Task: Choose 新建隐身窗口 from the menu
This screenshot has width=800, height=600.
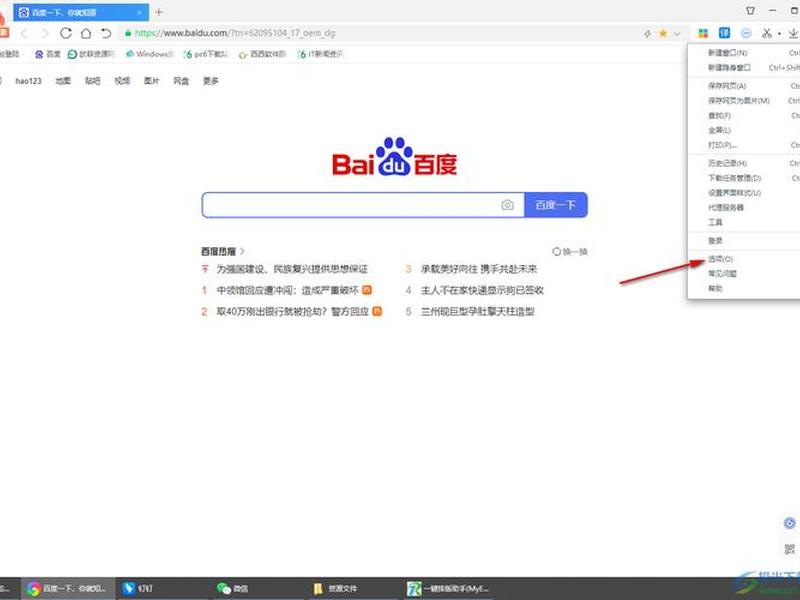Action: tap(745, 68)
